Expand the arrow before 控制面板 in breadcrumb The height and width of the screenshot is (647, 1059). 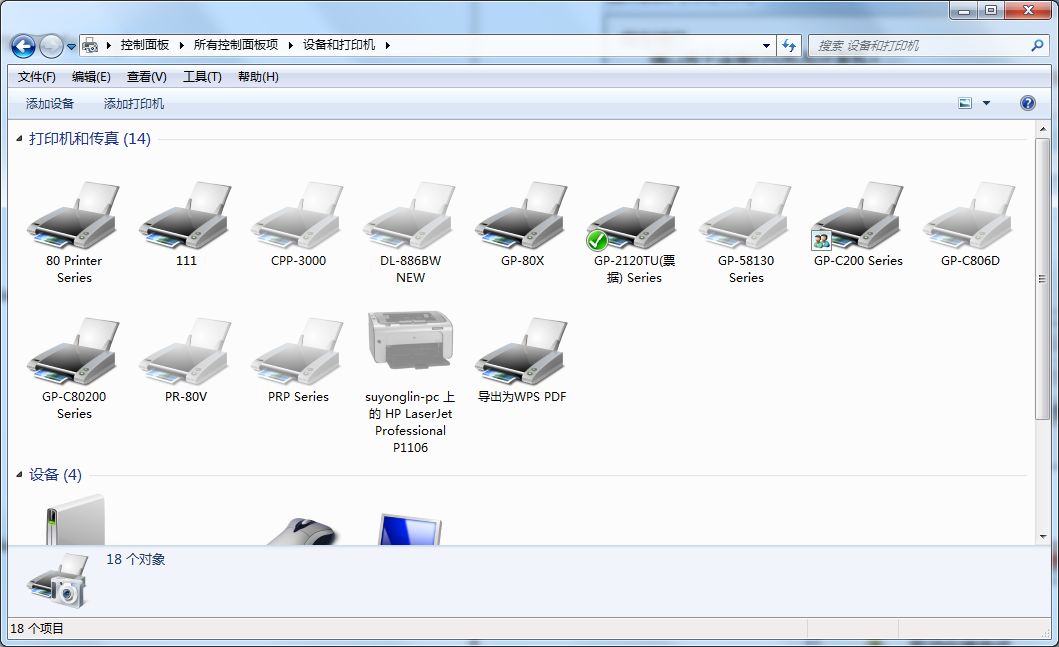point(109,45)
